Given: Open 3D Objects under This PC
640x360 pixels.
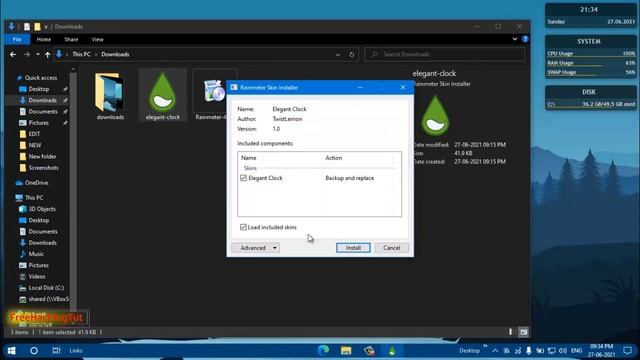Looking at the screenshot, I should pyautogui.click(x=42, y=209).
